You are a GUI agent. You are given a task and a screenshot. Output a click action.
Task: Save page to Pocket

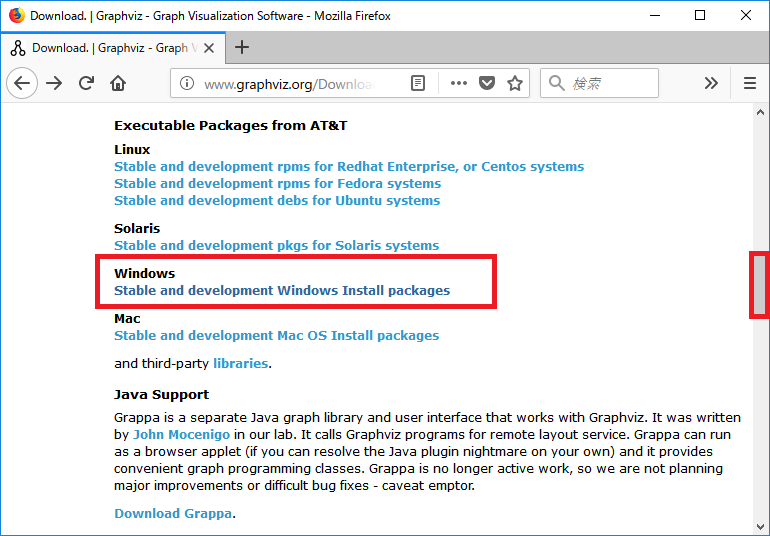(x=487, y=84)
